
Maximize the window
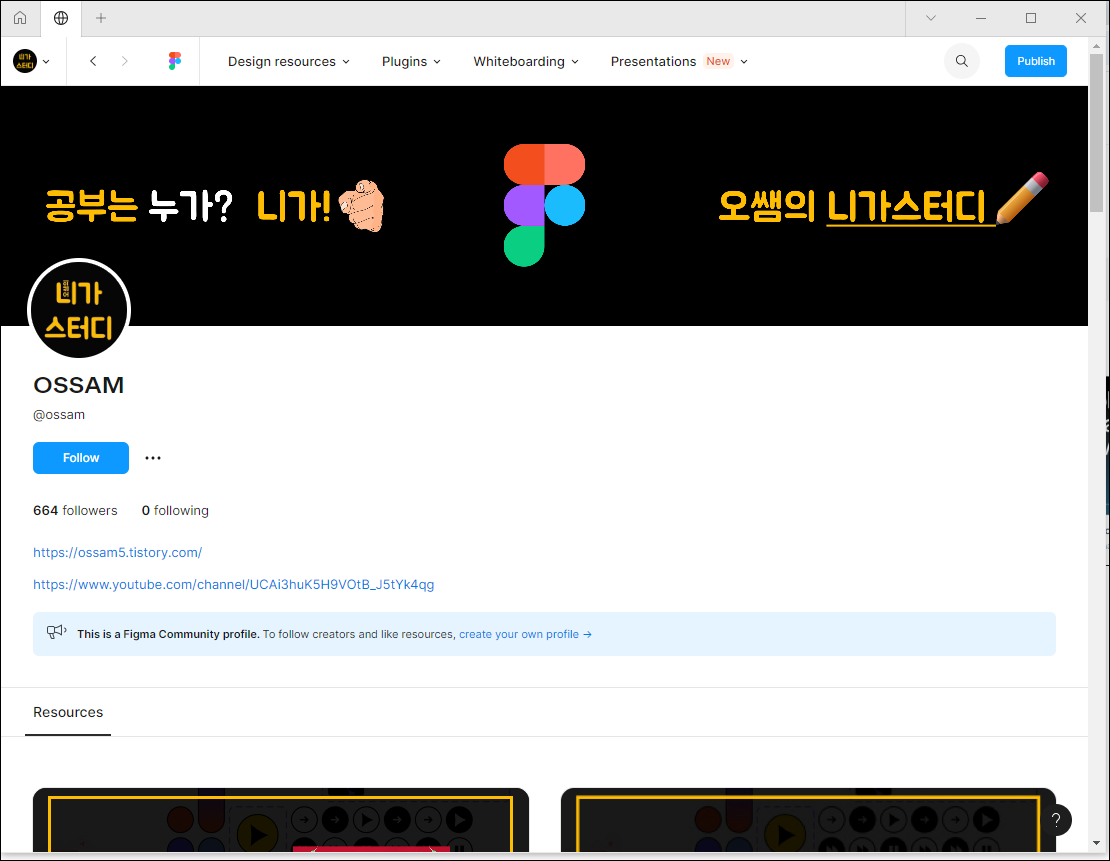1031,18
